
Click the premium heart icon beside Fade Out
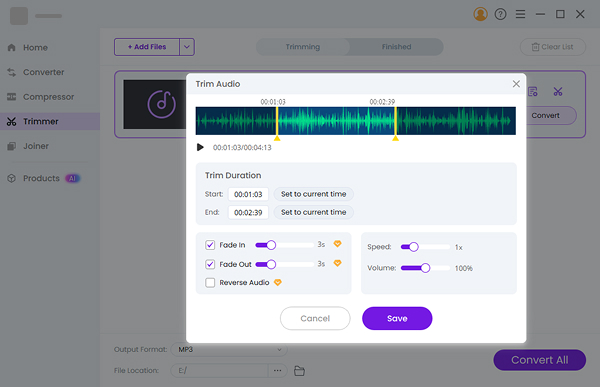point(337,263)
